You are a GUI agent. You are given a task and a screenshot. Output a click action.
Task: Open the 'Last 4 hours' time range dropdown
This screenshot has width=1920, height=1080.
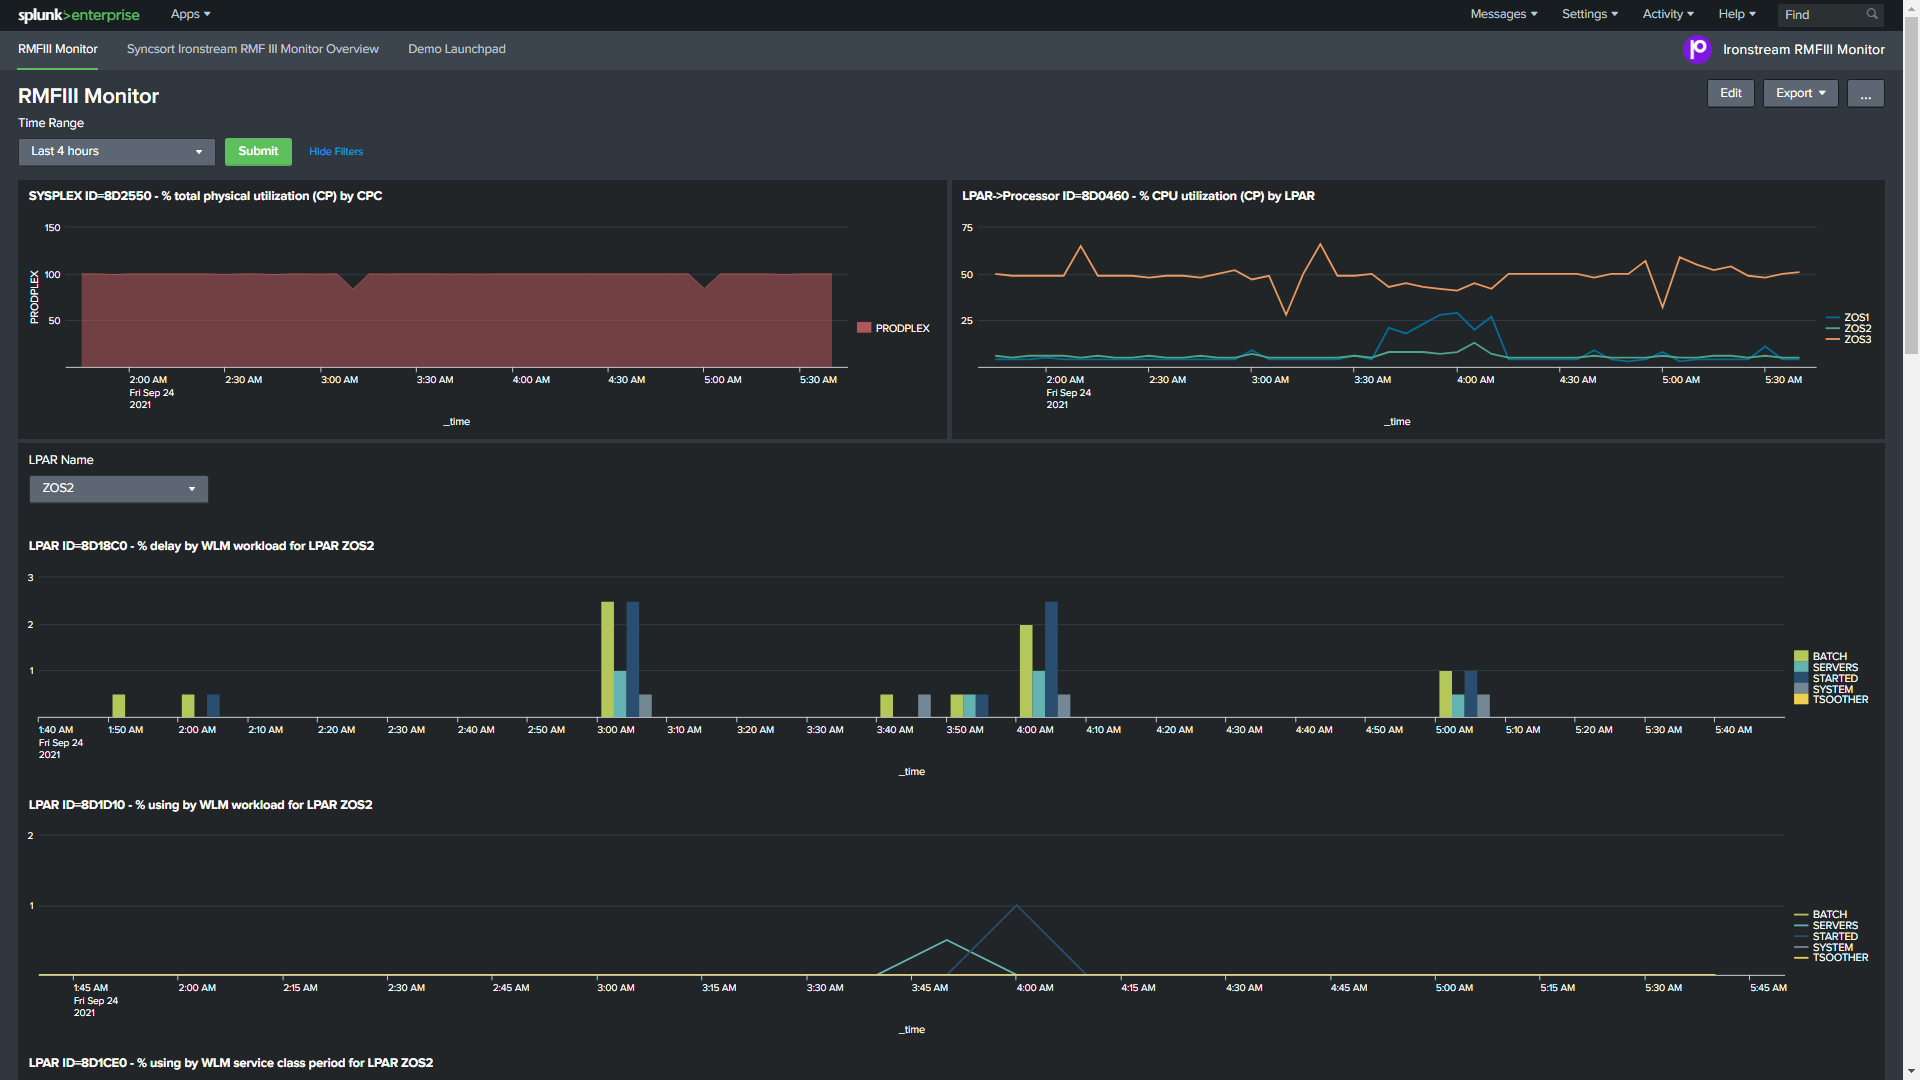click(x=115, y=151)
